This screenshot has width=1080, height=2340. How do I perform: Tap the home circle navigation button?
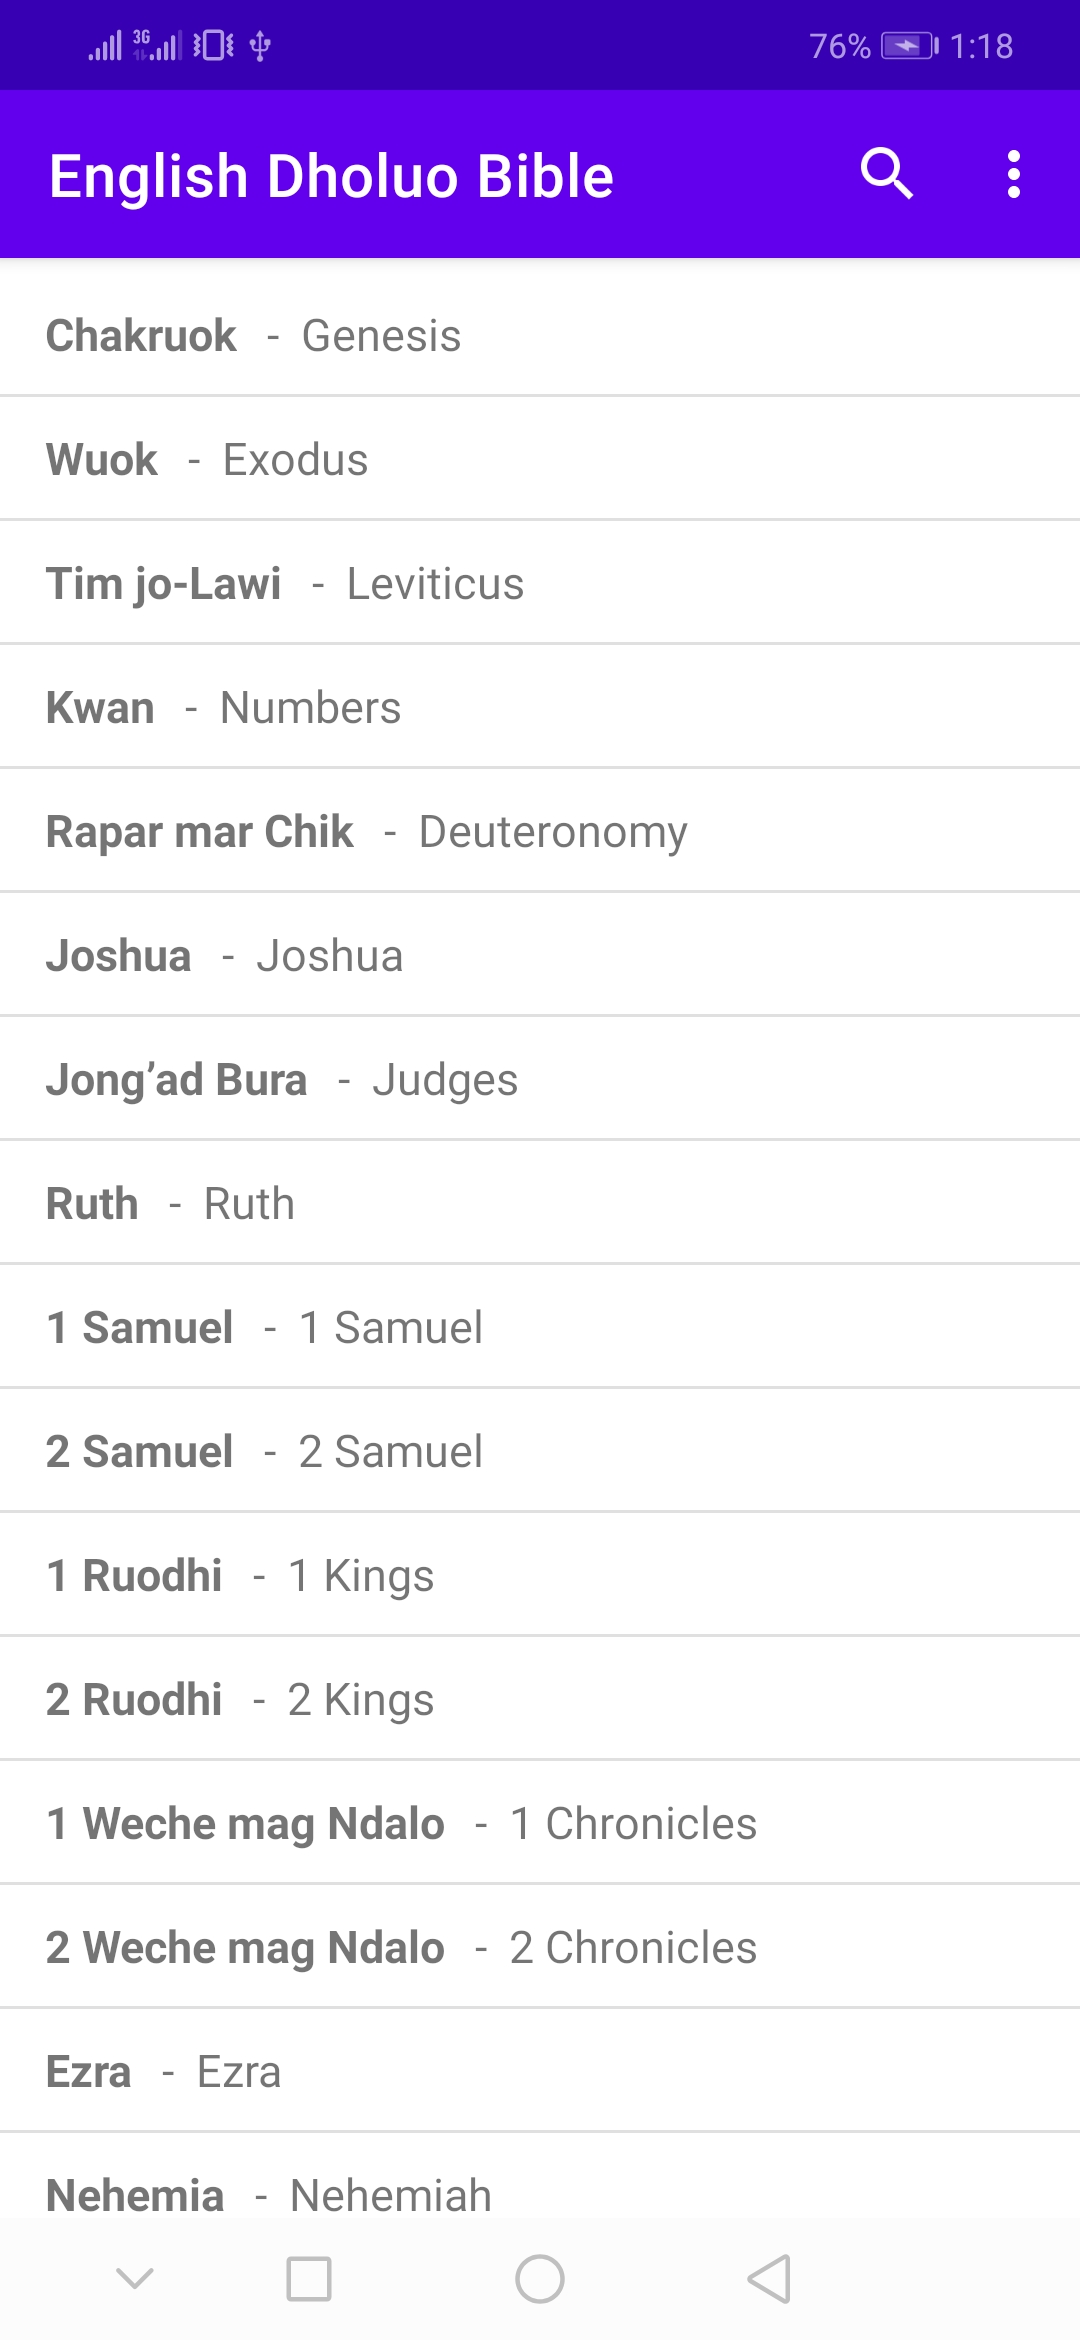click(540, 2279)
